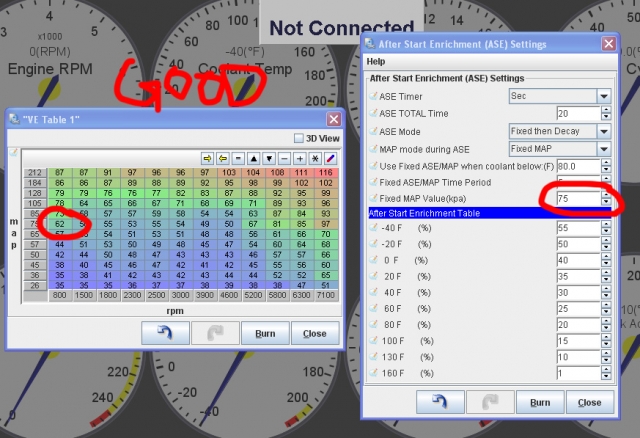Click Burn in VE Table 1 window

point(265,333)
